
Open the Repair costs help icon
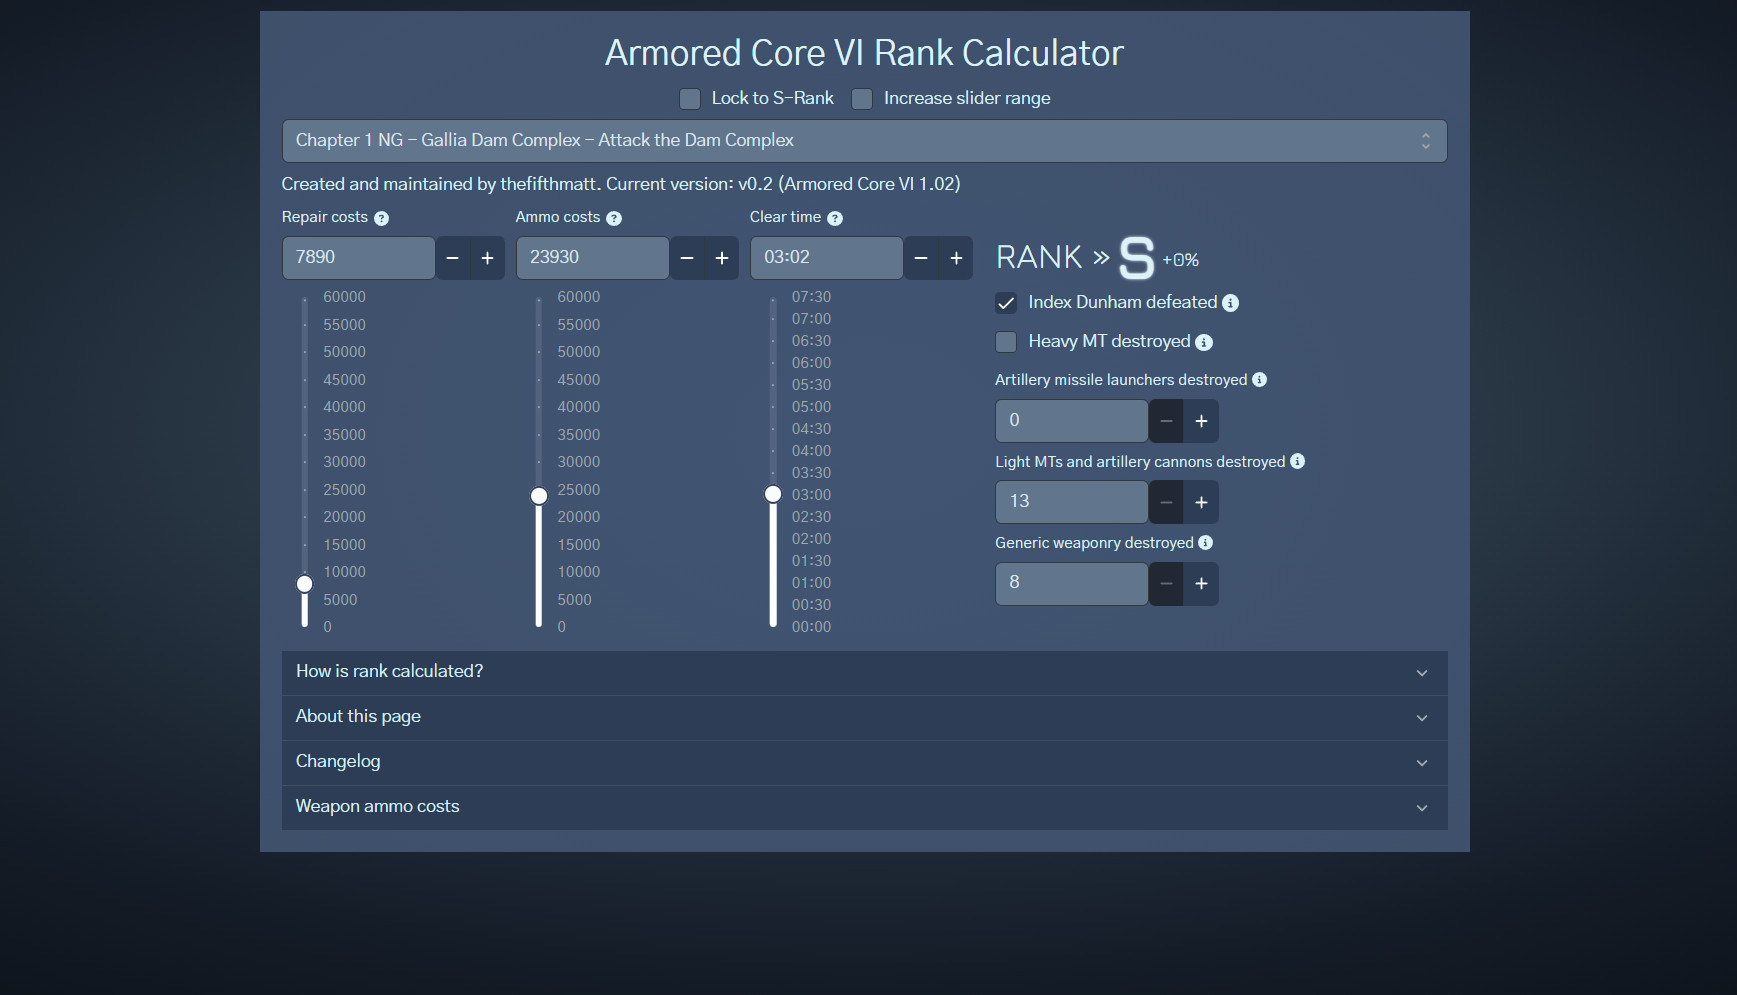(381, 218)
